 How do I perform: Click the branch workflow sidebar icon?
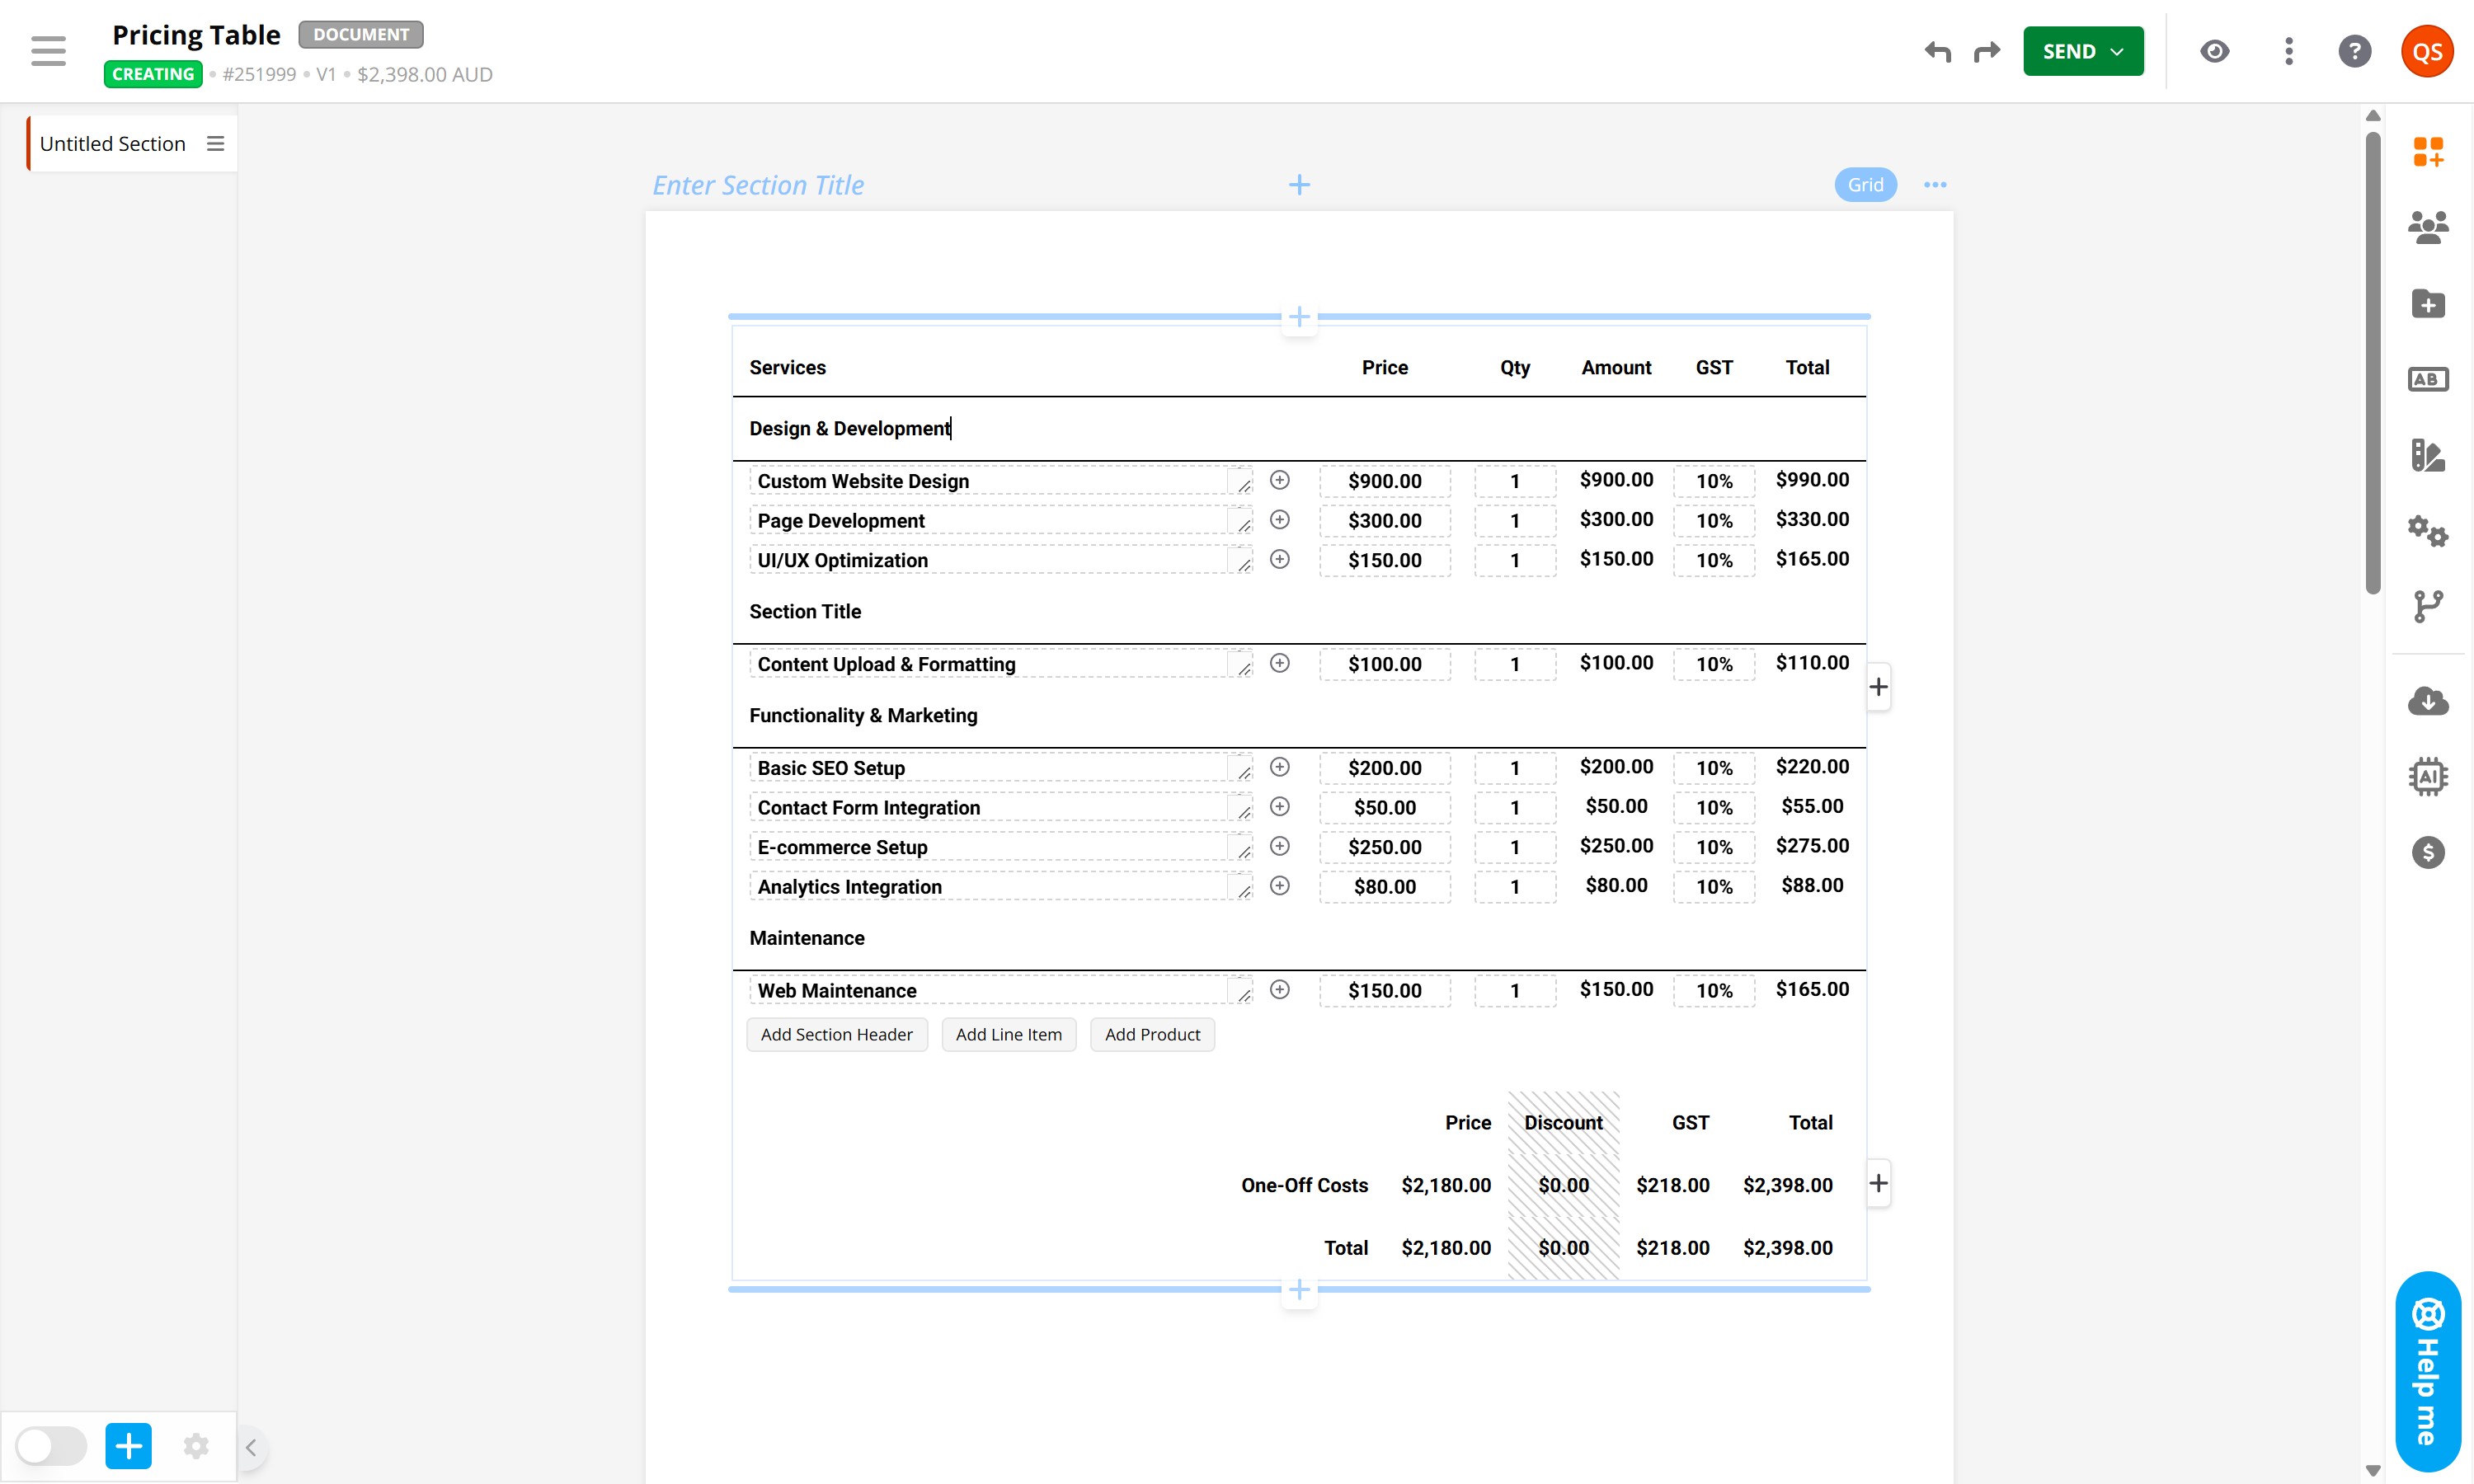pos(2427,606)
